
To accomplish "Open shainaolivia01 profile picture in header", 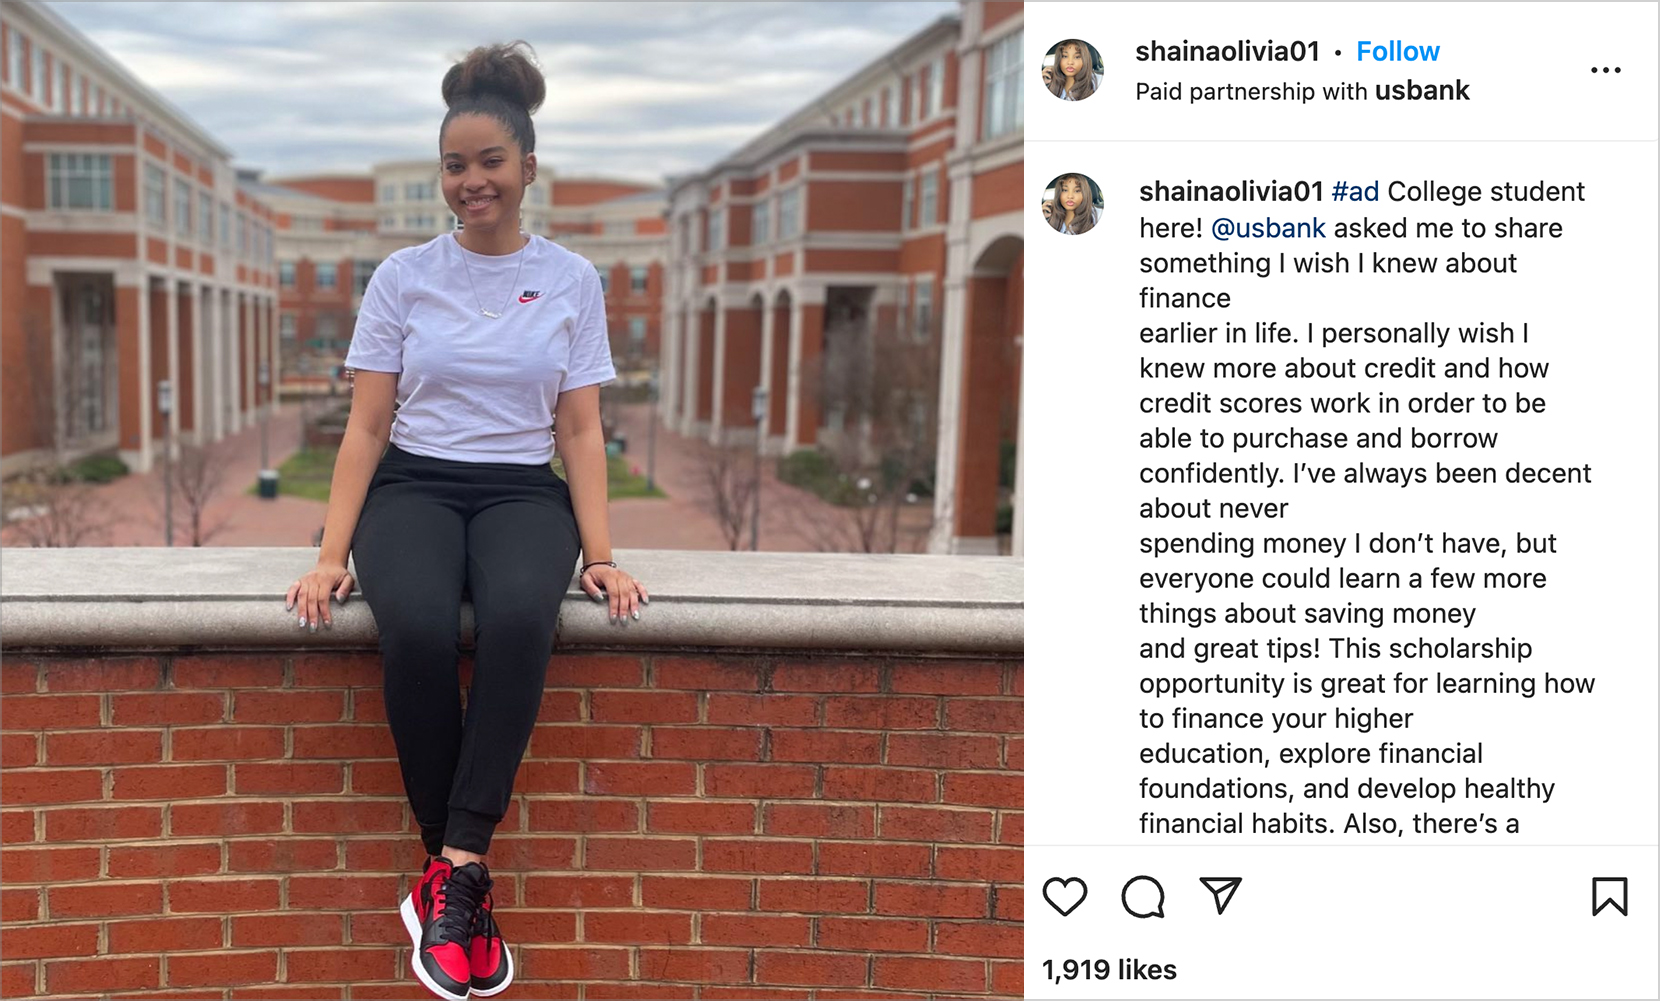I will click(1073, 70).
